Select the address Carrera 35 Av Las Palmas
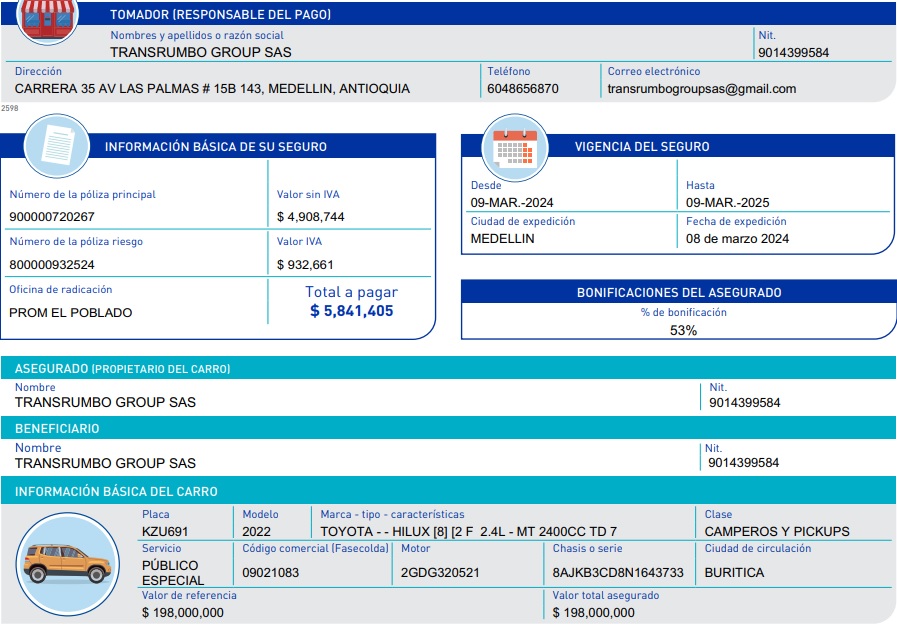This screenshot has width=897, height=625. (212, 88)
